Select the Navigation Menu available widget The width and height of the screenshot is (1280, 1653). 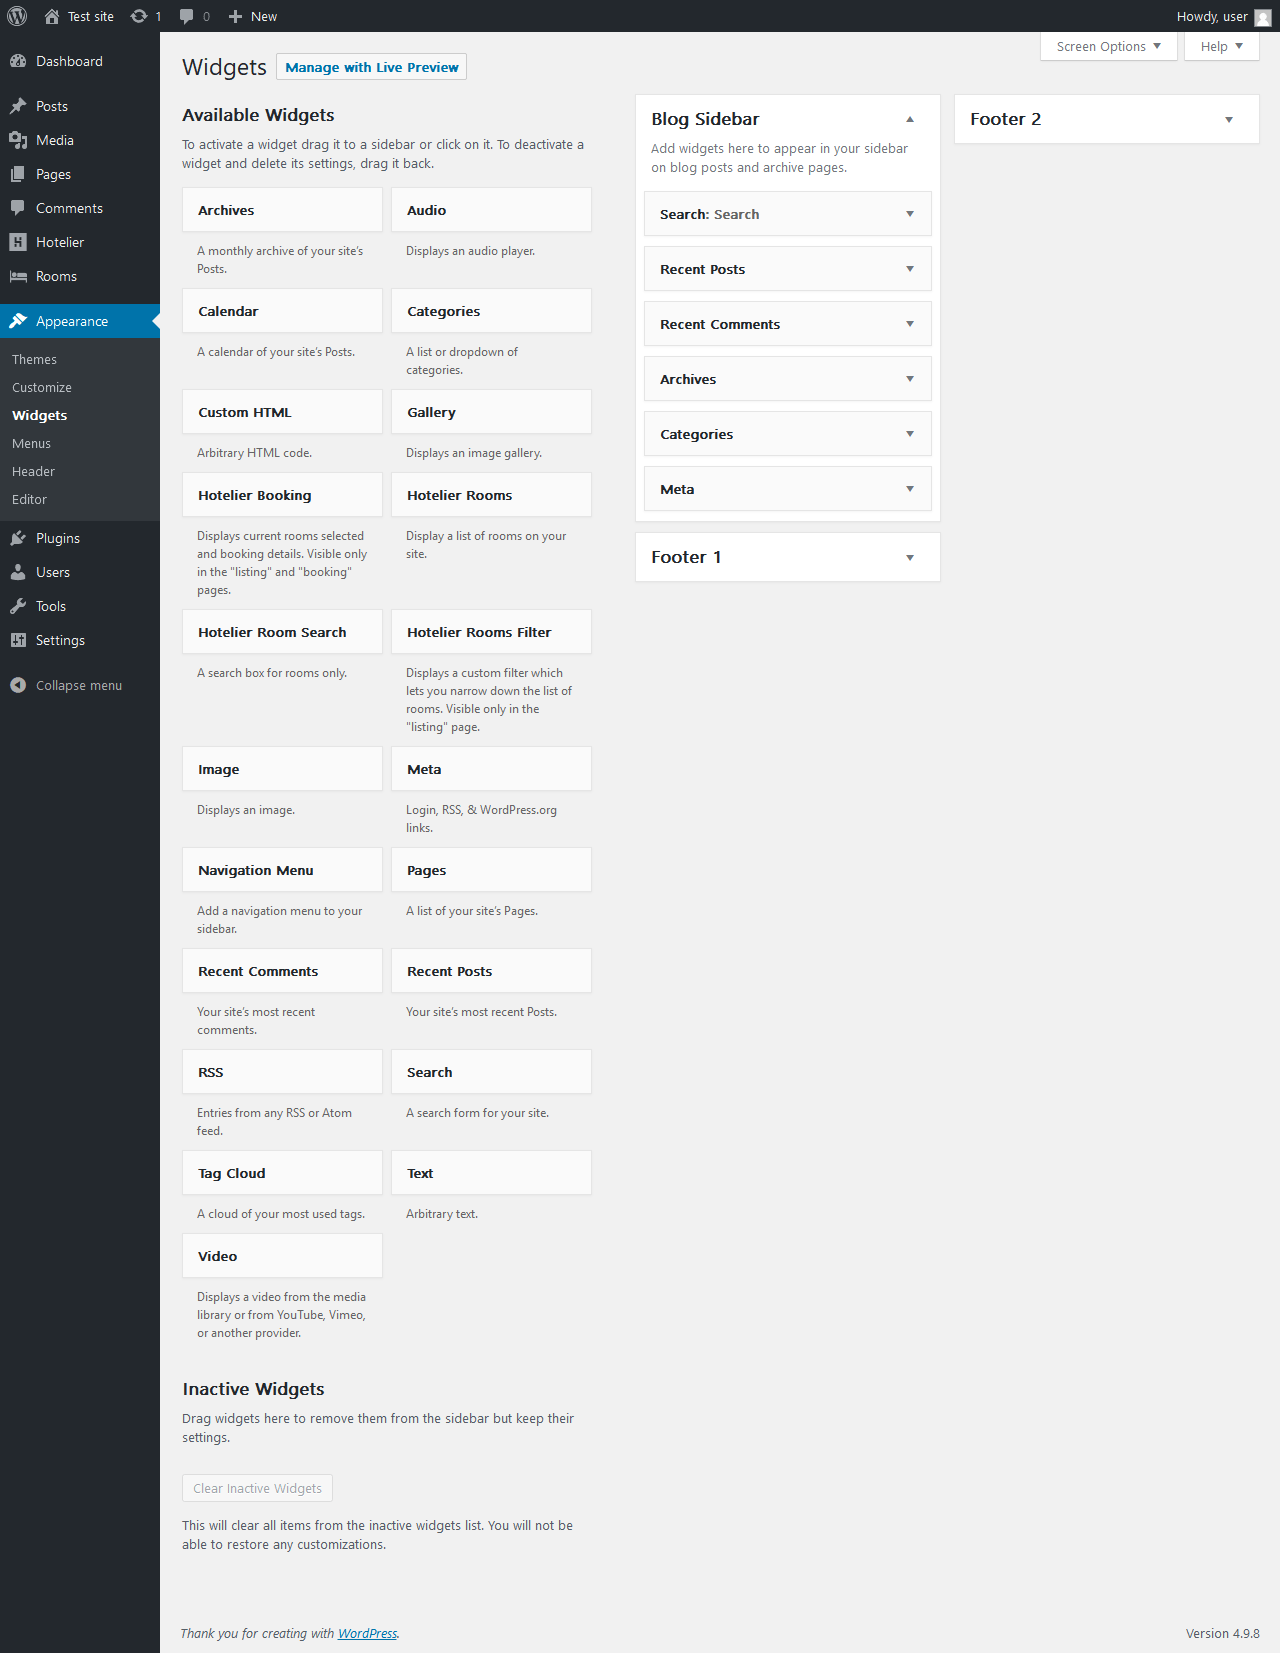(x=282, y=870)
